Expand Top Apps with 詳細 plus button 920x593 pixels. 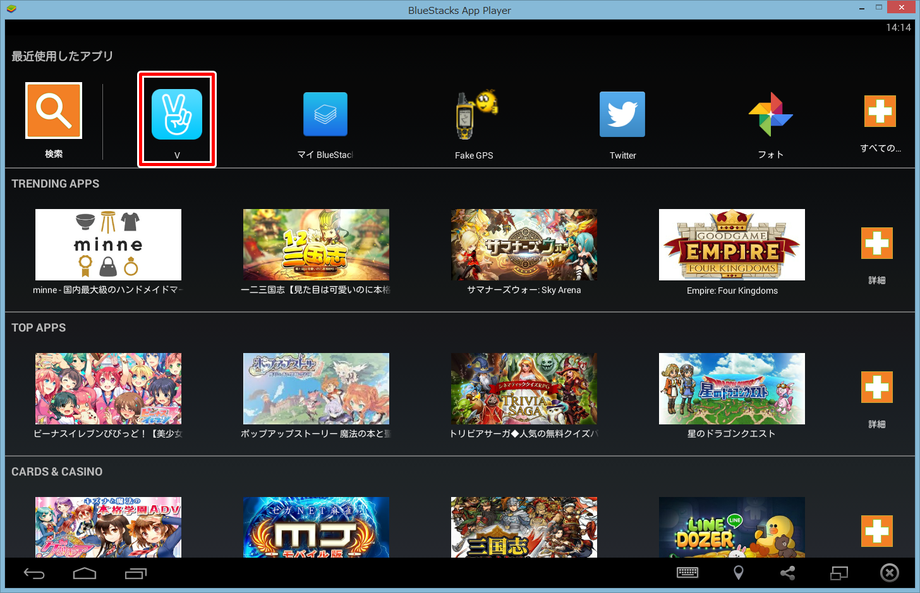pyautogui.click(x=876, y=387)
